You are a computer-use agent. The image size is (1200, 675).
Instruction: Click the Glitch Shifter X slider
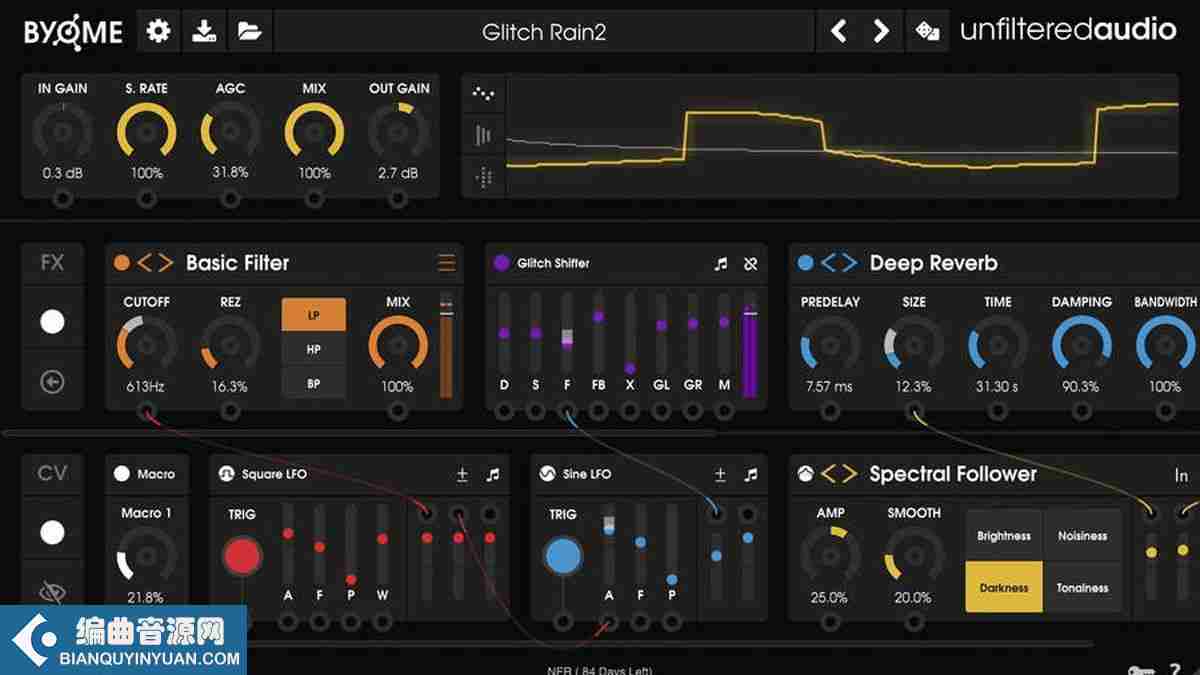pos(630,331)
